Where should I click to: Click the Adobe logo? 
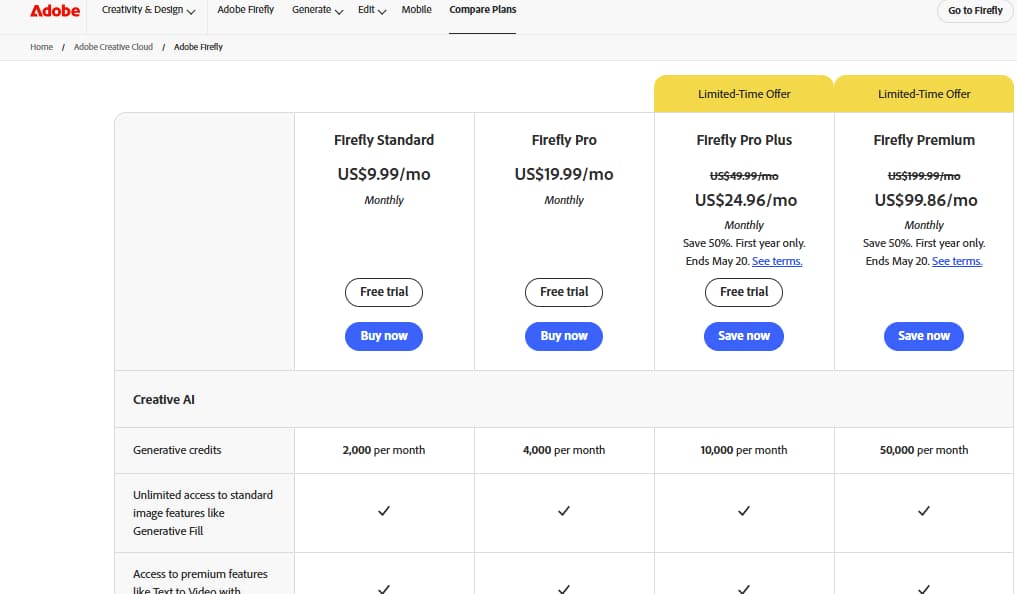(55, 10)
